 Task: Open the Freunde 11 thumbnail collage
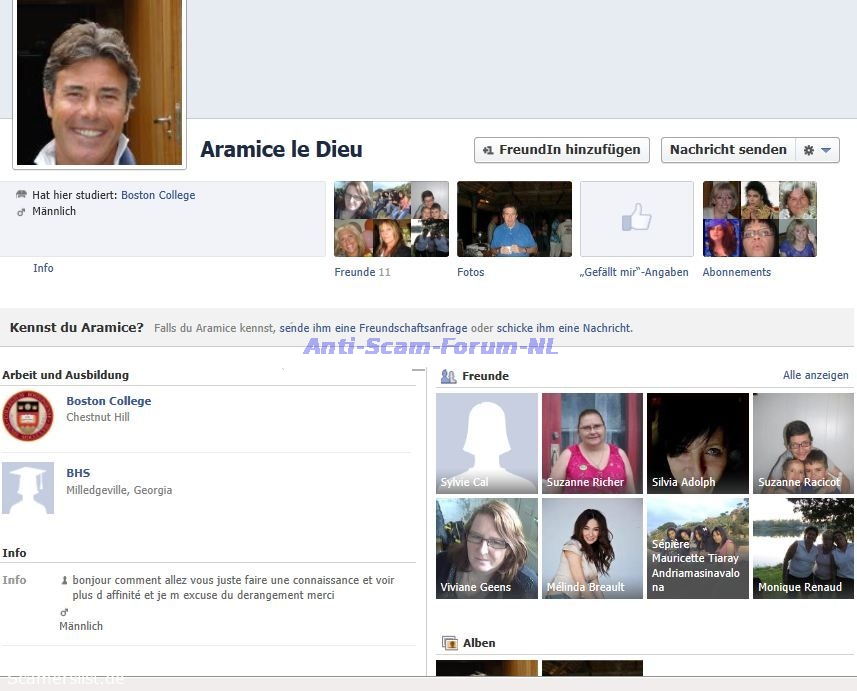tap(390, 218)
